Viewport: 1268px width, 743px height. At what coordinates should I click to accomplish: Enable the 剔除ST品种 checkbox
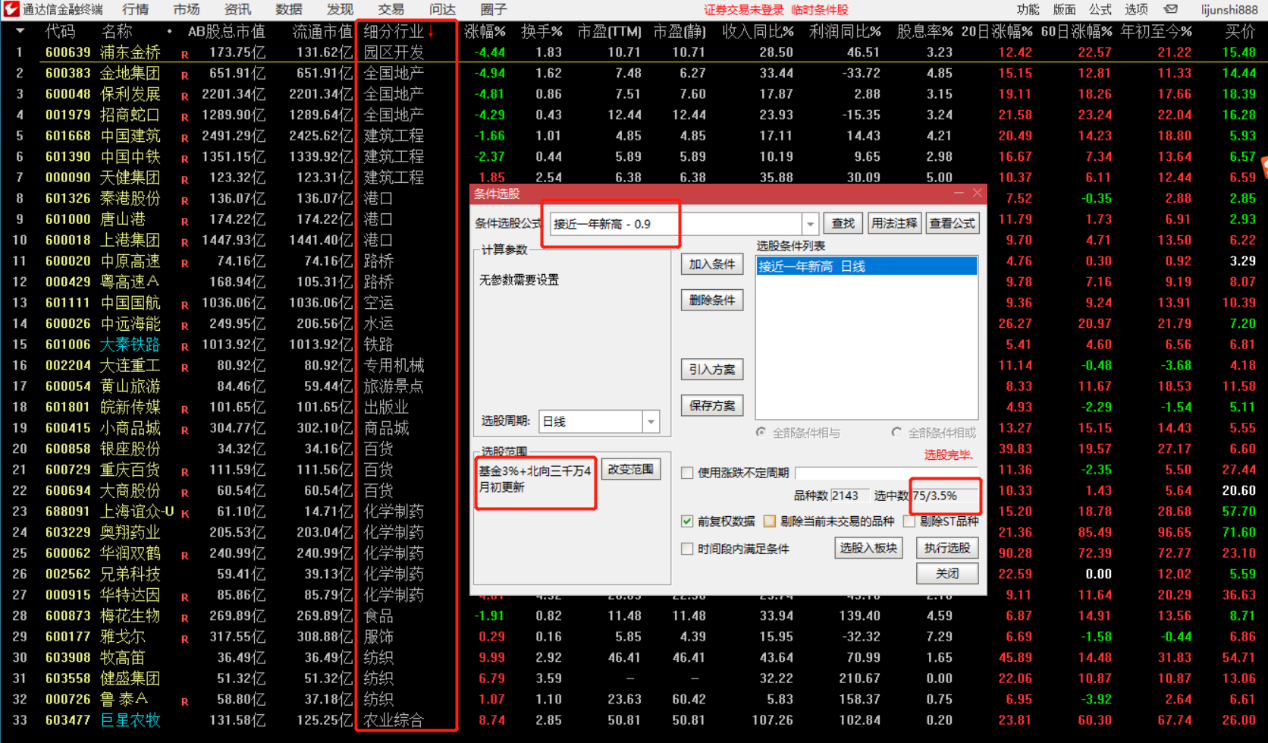click(911, 521)
